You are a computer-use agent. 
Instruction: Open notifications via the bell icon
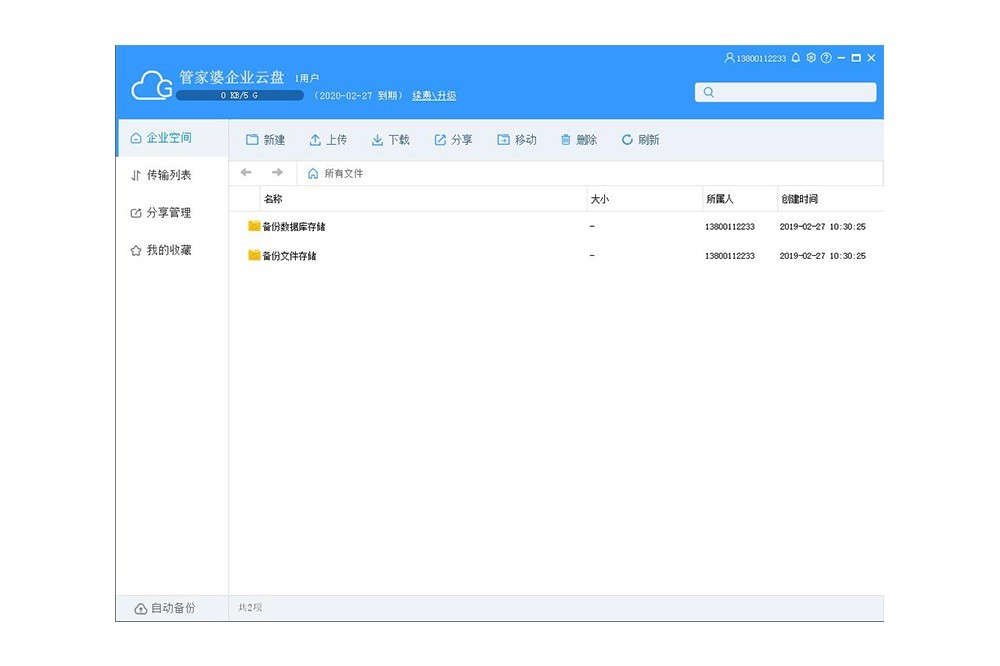click(796, 58)
